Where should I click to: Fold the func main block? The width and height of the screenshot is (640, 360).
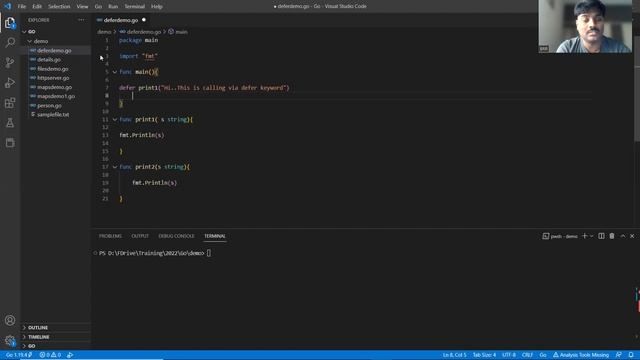pos(115,72)
